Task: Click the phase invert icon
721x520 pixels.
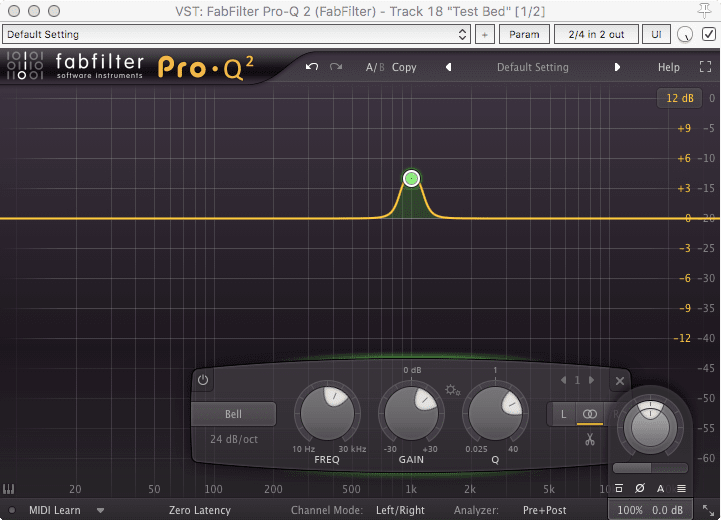Action: pos(640,488)
